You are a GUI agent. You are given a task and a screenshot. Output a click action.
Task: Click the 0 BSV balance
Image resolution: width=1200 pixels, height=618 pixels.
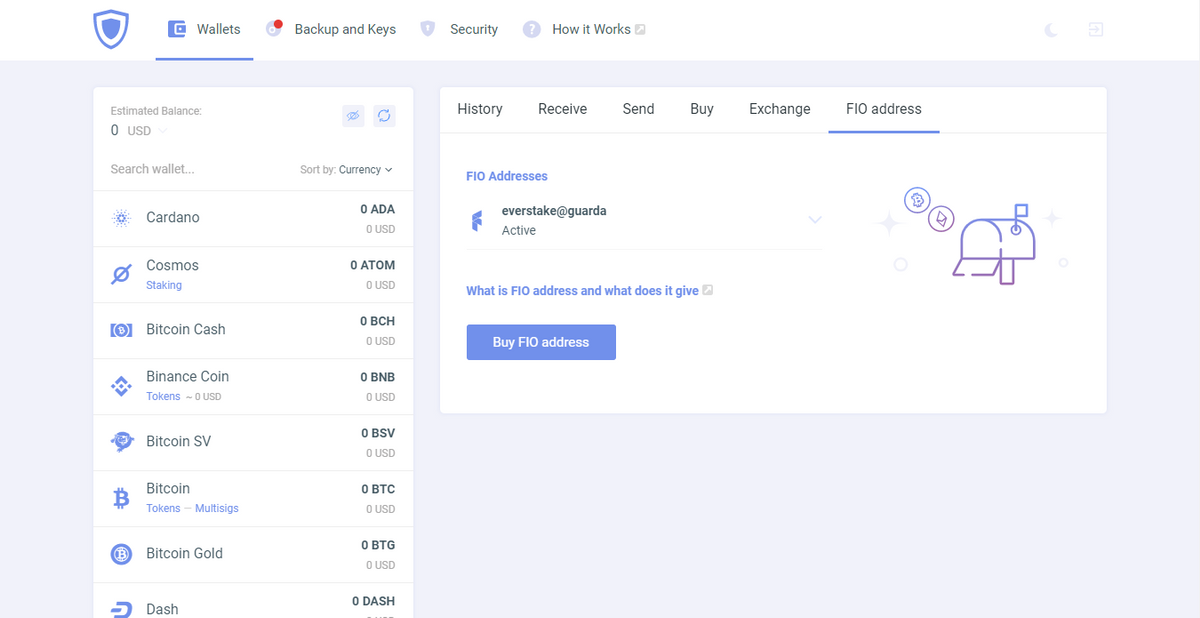point(378,433)
